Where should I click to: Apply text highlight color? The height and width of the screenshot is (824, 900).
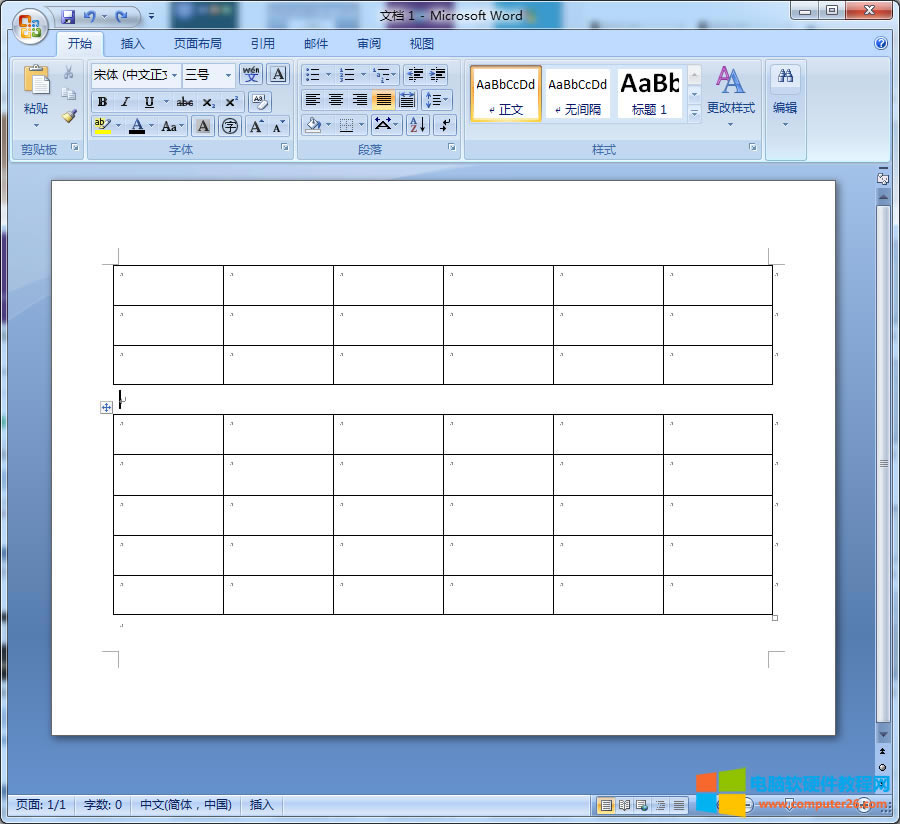tap(104, 125)
